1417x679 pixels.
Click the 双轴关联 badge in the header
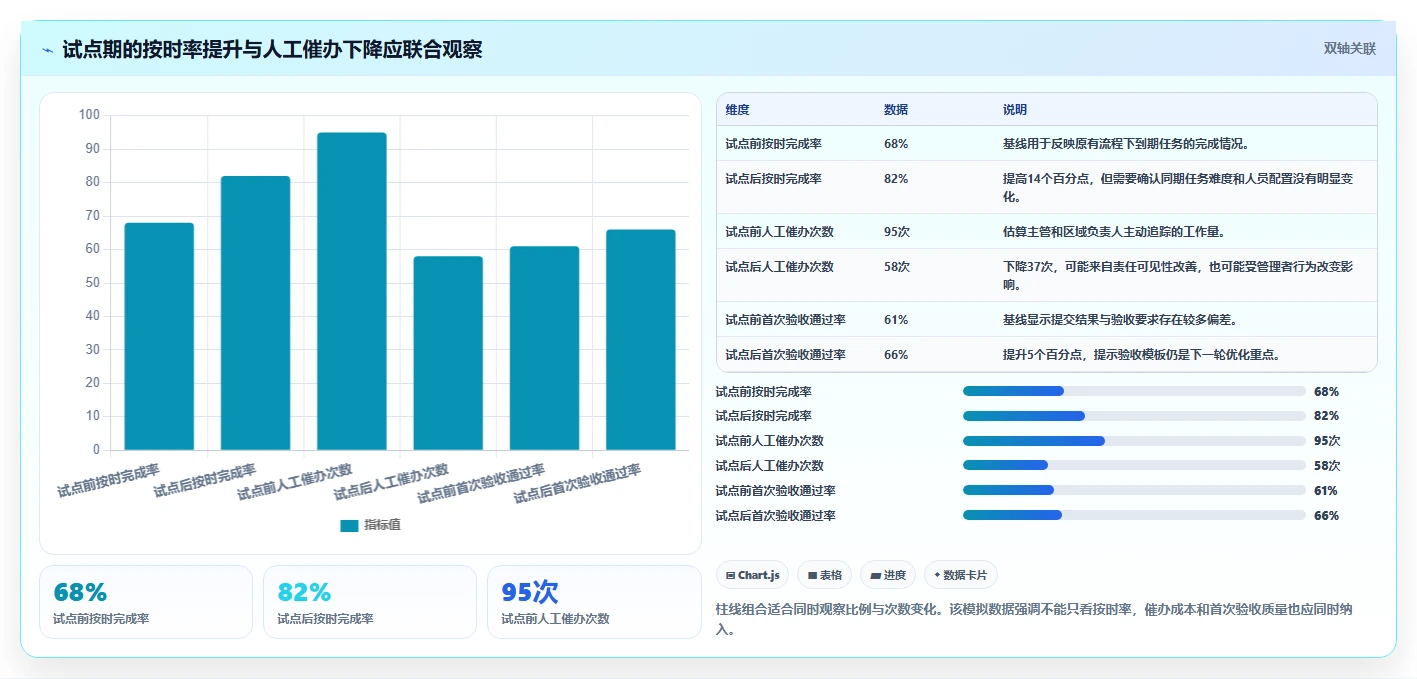point(1350,49)
